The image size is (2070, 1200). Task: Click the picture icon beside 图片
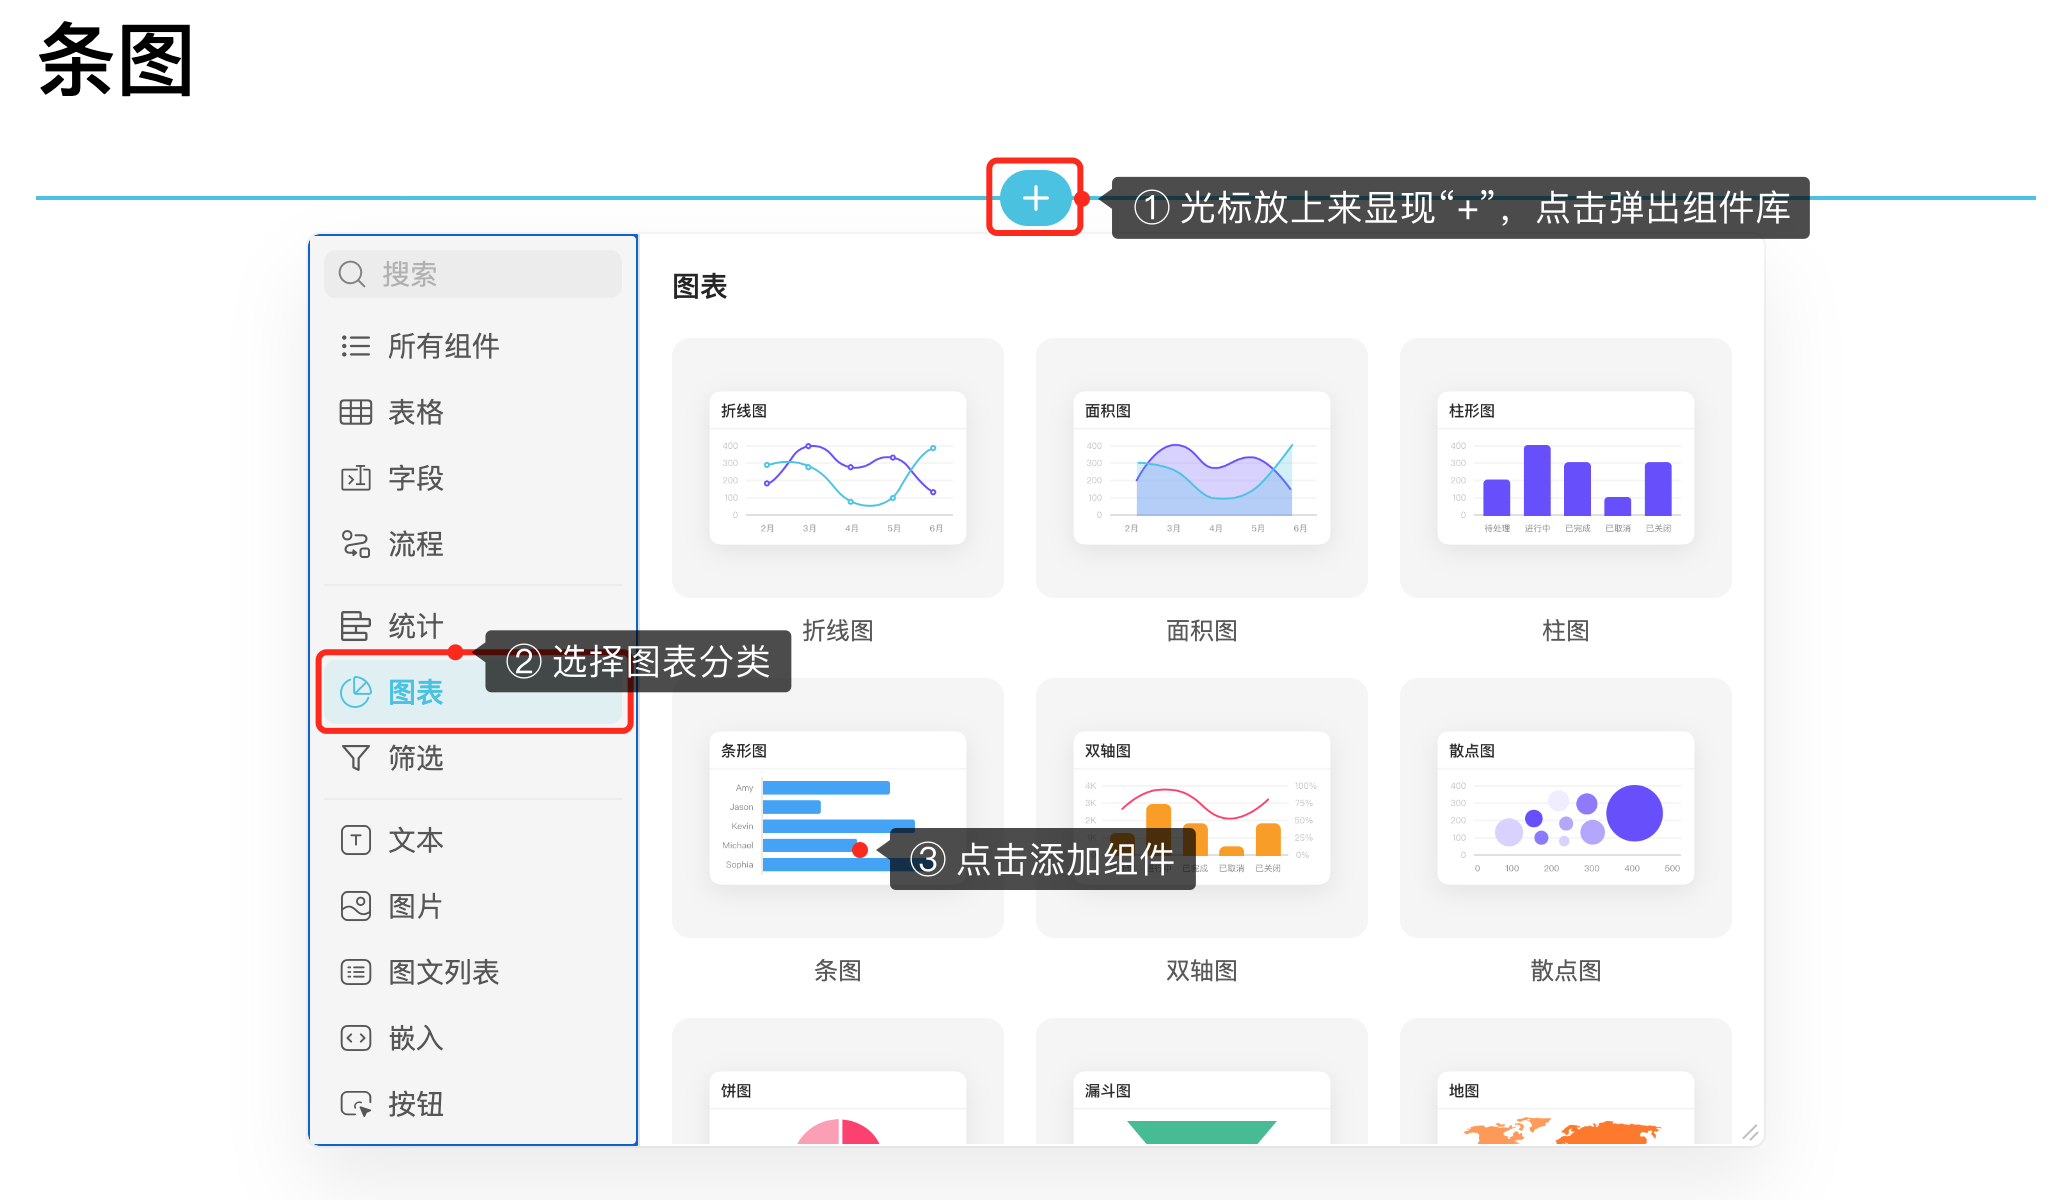355,906
